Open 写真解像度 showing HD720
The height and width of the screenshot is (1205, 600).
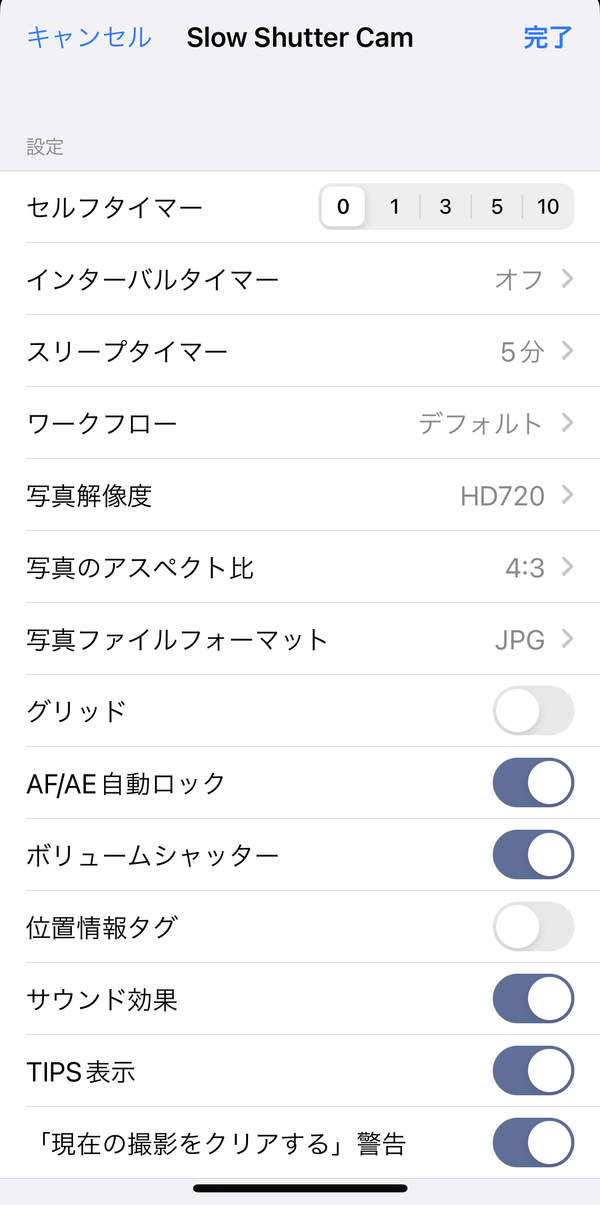(300, 495)
